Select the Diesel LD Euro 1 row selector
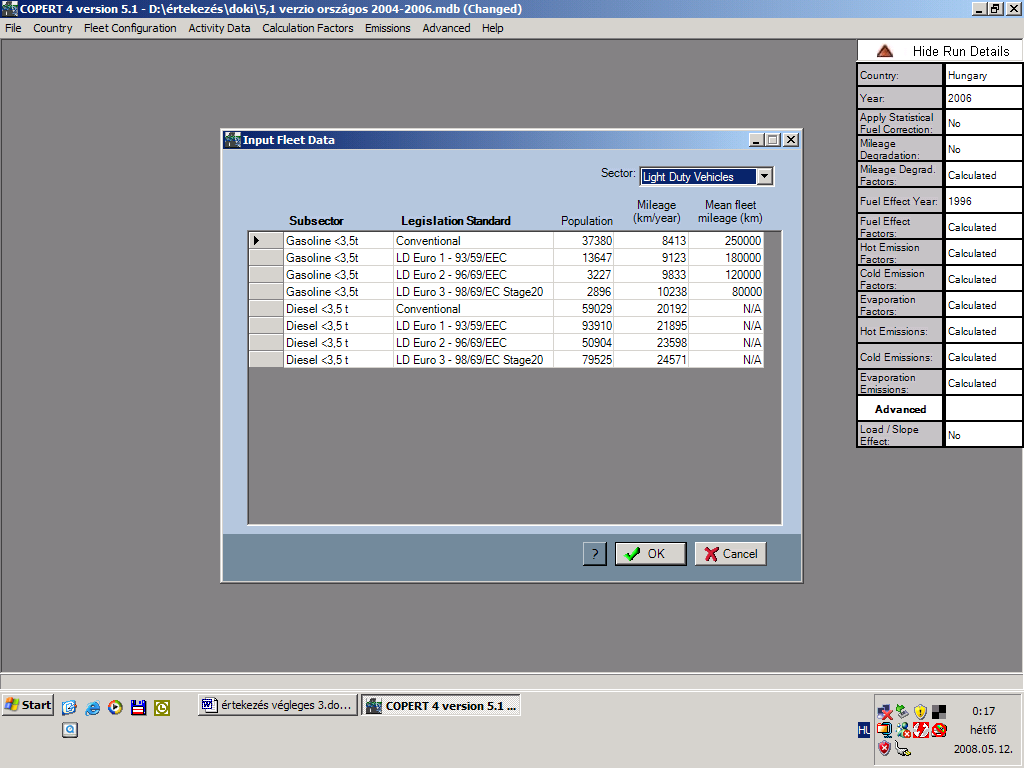This screenshot has height=768, width=1024. [x=266, y=325]
